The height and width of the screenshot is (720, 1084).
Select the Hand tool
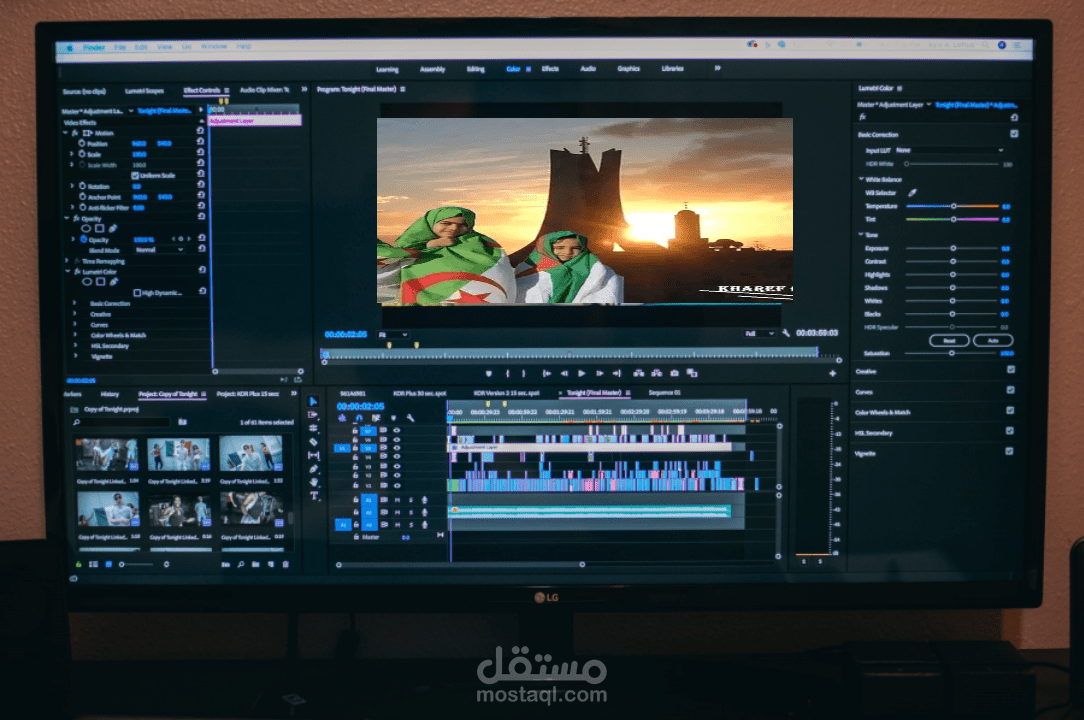(x=313, y=482)
